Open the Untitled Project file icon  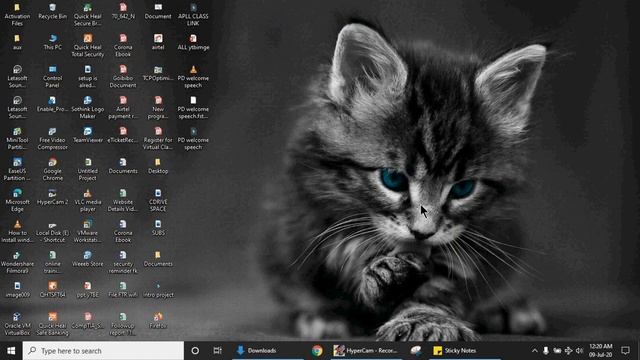point(88,169)
